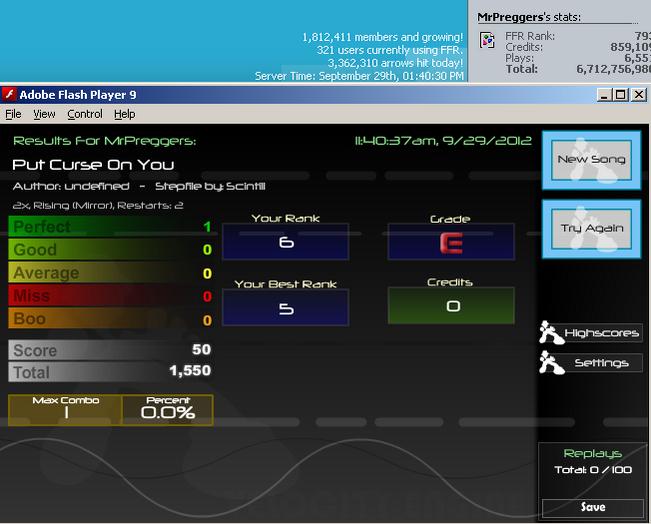
Task: Click the green Perfect score bar
Action: tap(110, 227)
